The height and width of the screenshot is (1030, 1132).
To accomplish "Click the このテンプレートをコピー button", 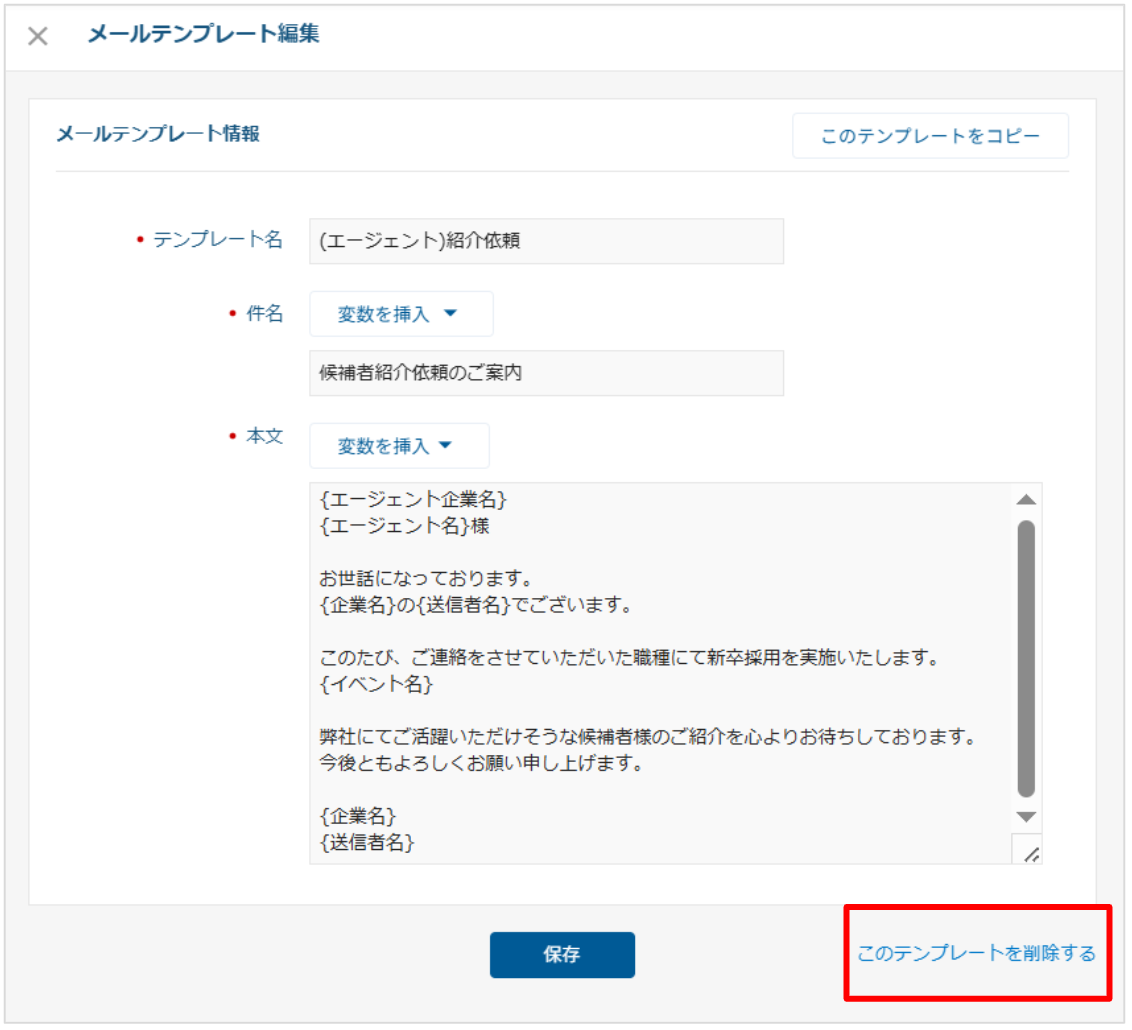I will coord(930,136).
